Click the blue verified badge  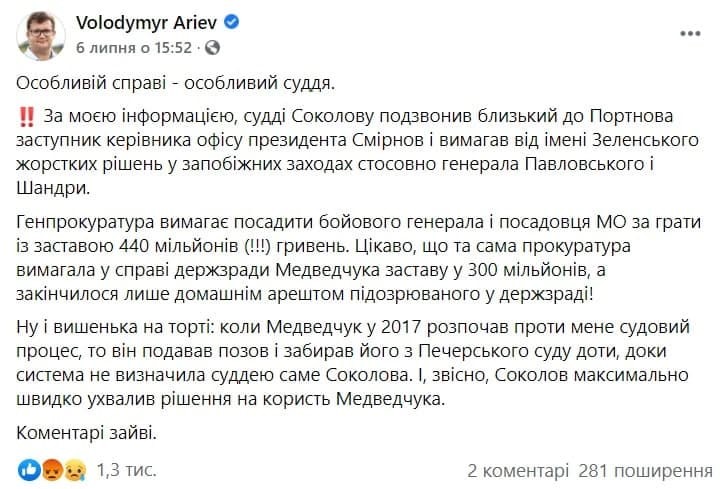tap(227, 22)
